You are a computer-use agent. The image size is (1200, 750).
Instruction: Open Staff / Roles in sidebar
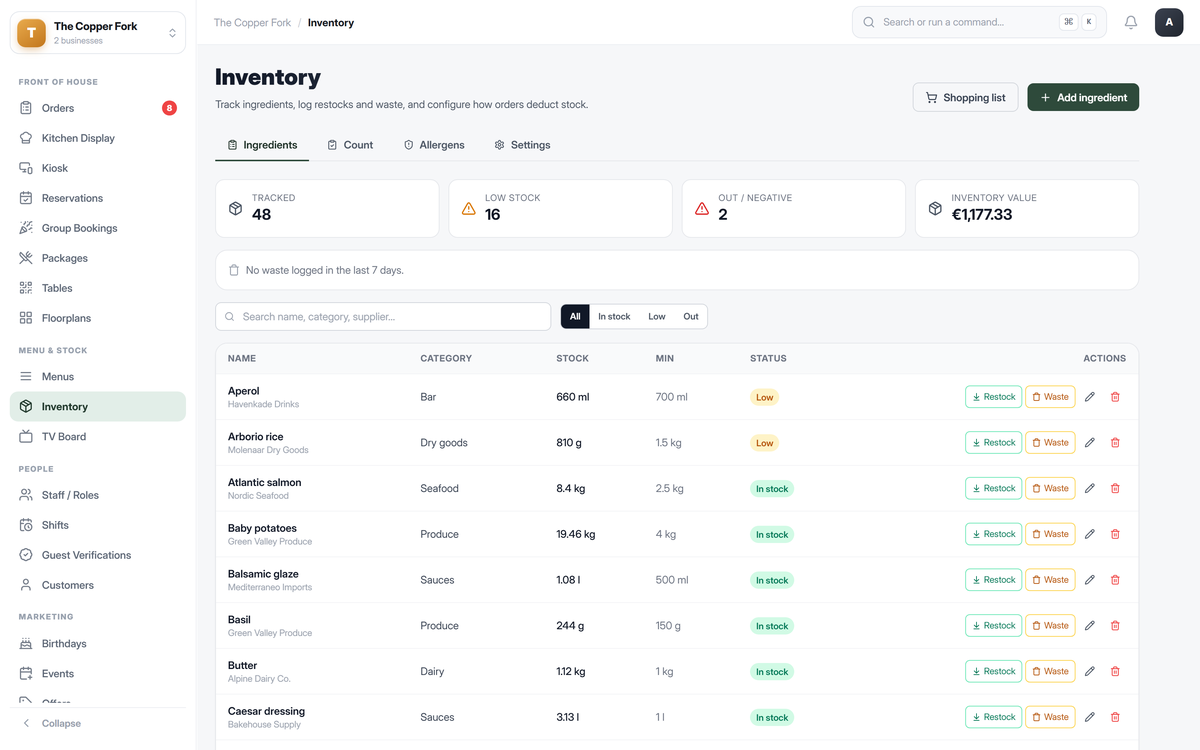(98, 495)
